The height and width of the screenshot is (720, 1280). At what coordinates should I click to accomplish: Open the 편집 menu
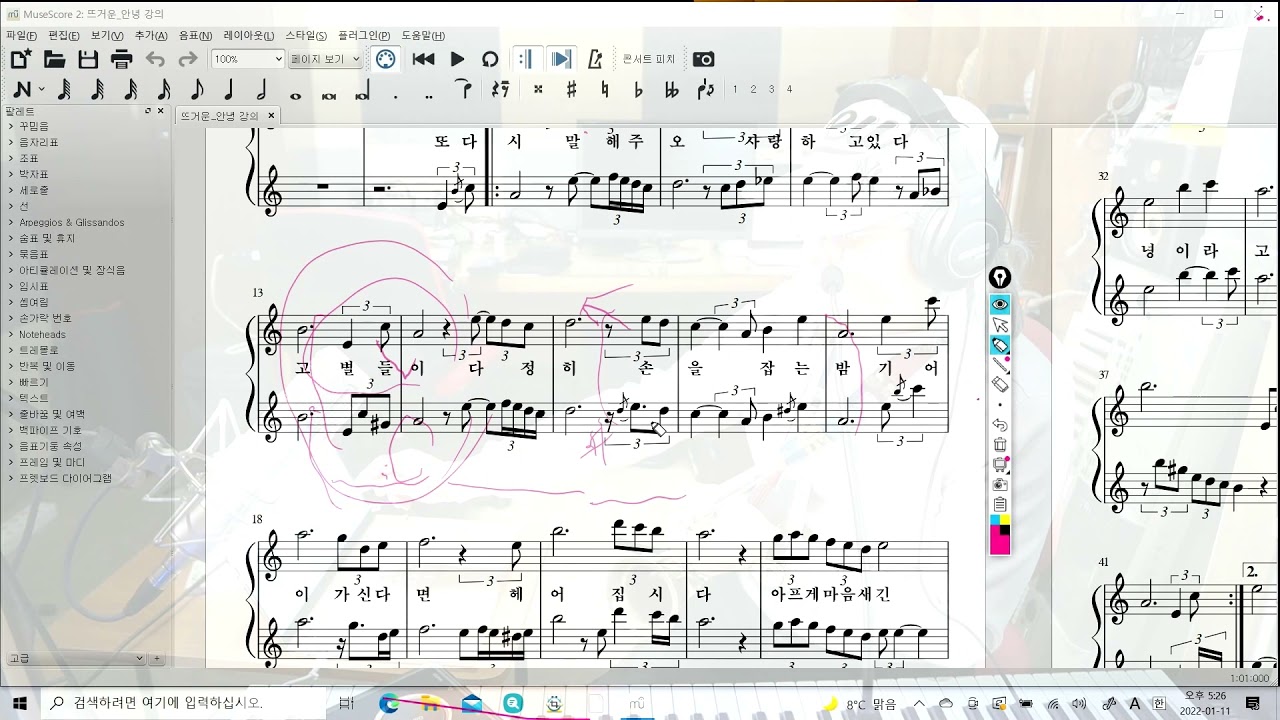(x=64, y=35)
